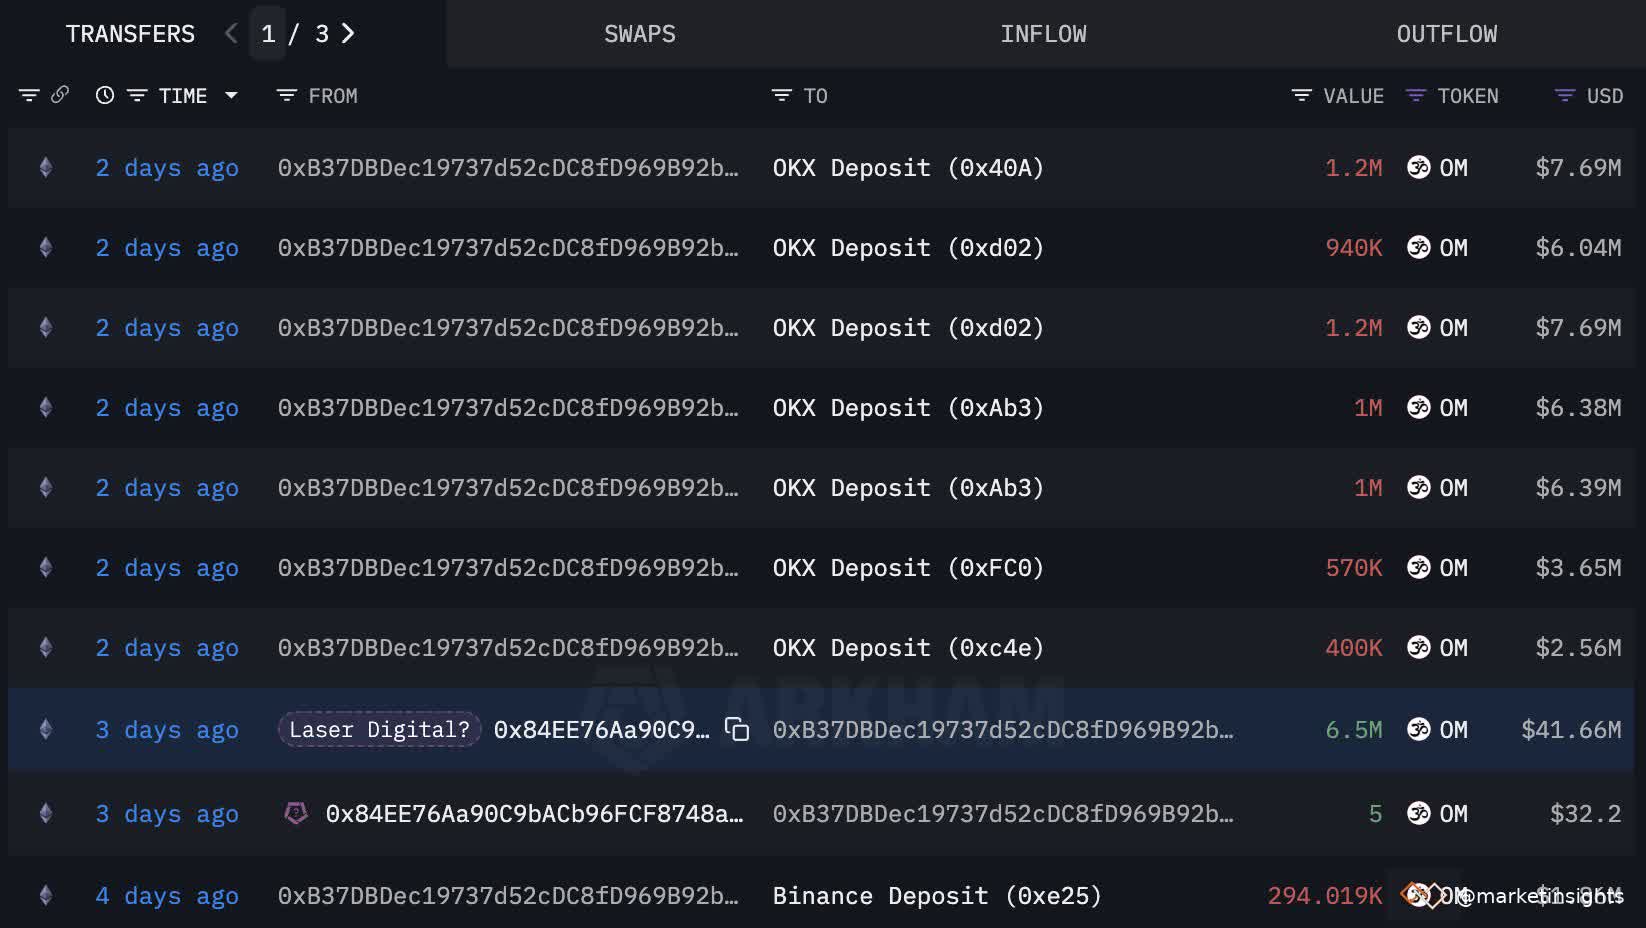
Task: Click OM token icon in the $3.65M row
Action: [1419, 568]
